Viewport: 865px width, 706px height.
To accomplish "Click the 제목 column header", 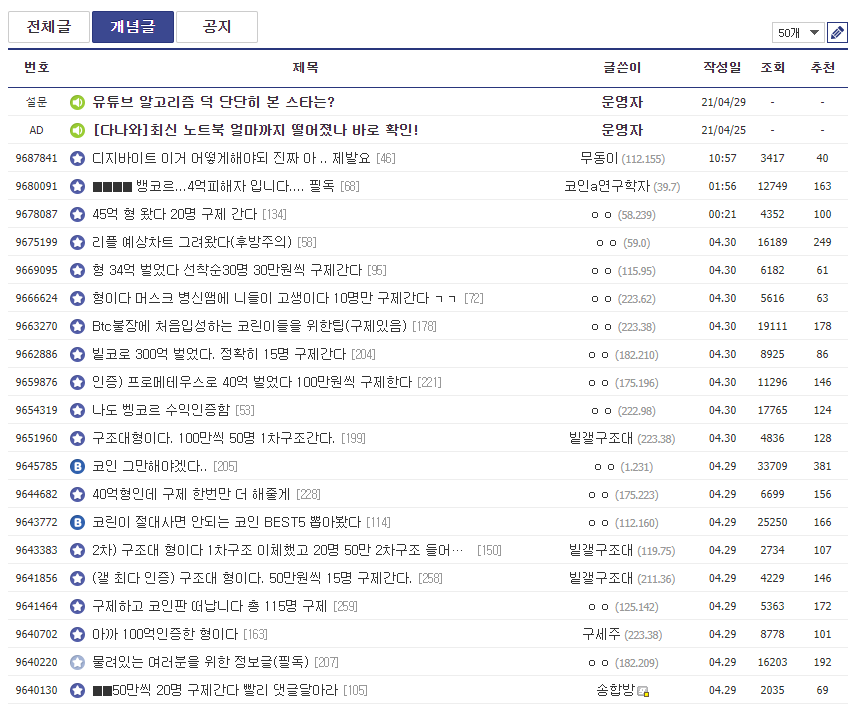I will [306, 68].
